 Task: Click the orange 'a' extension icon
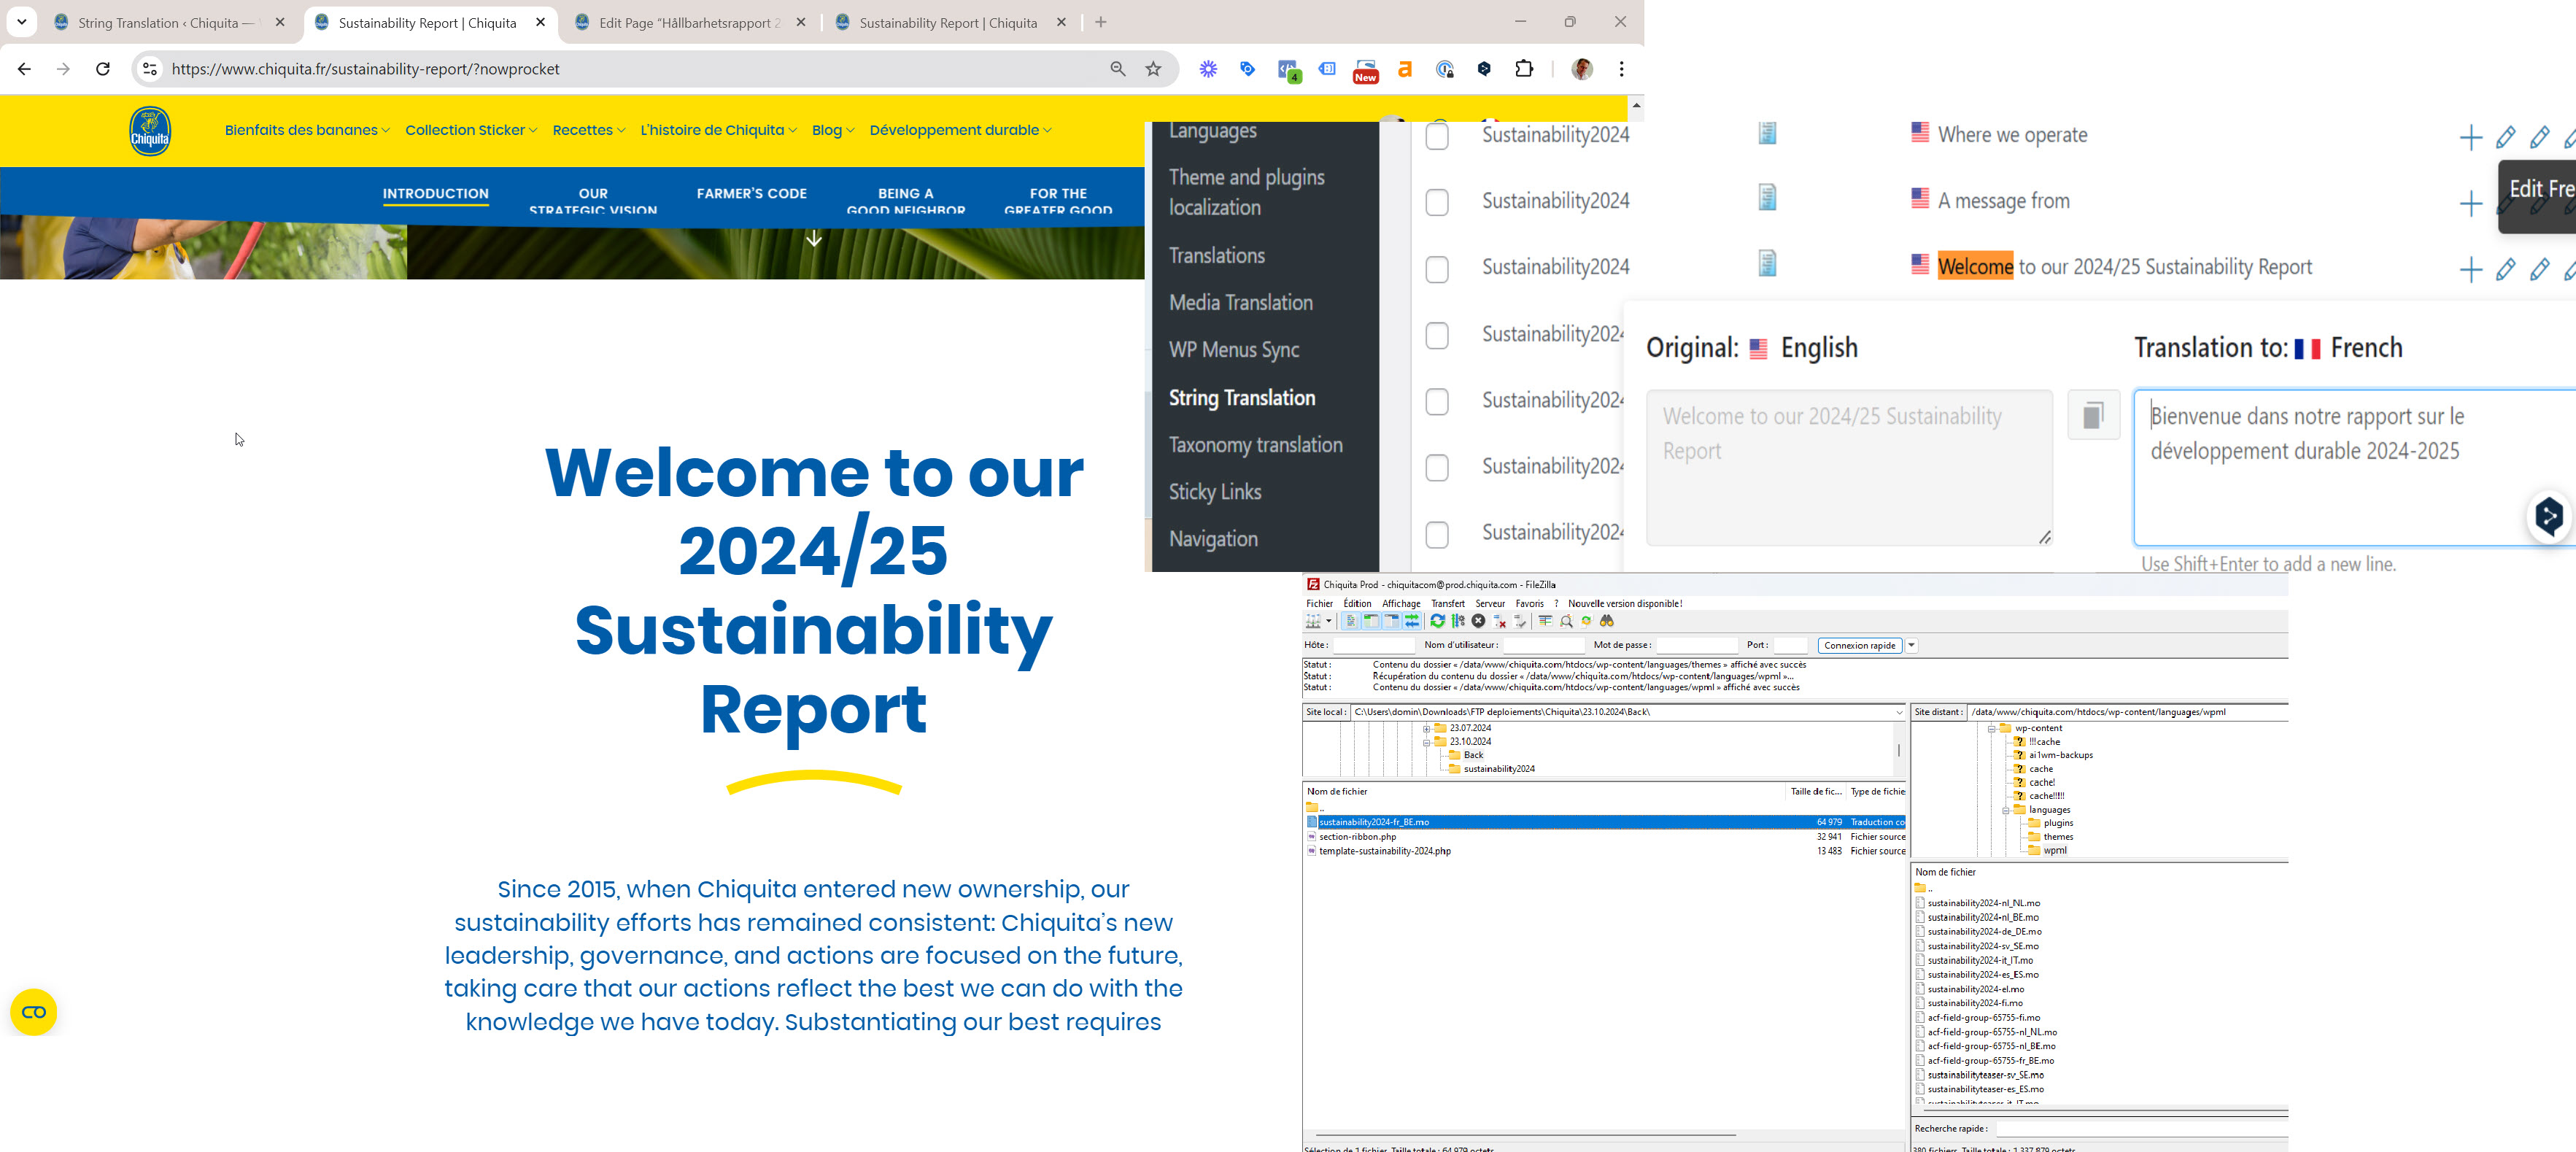point(1405,69)
